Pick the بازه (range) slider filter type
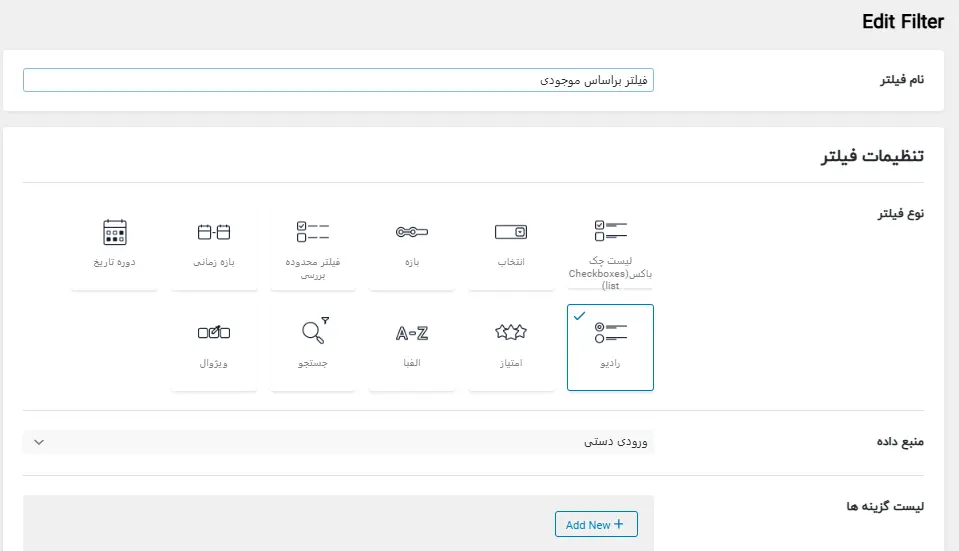 (x=412, y=247)
